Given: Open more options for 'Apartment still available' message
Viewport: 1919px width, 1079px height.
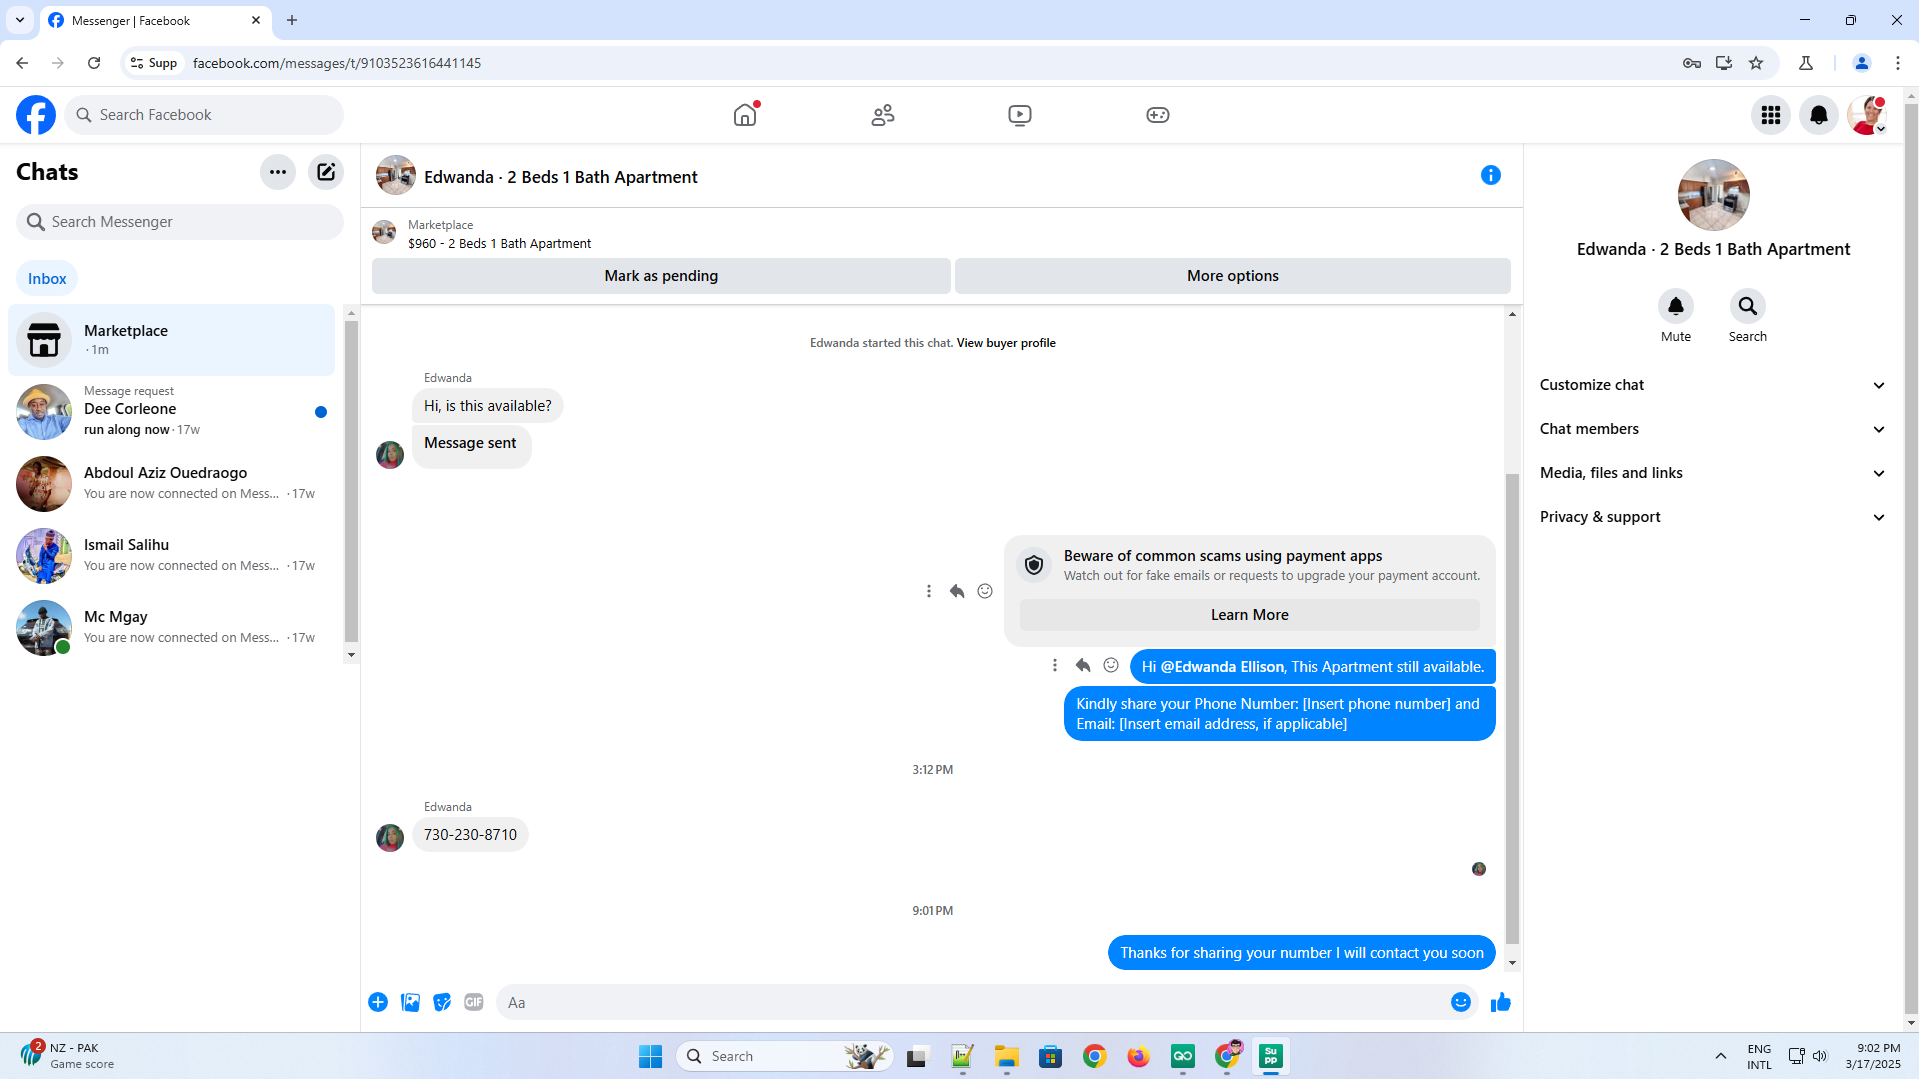Looking at the screenshot, I should tap(1055, 666).
